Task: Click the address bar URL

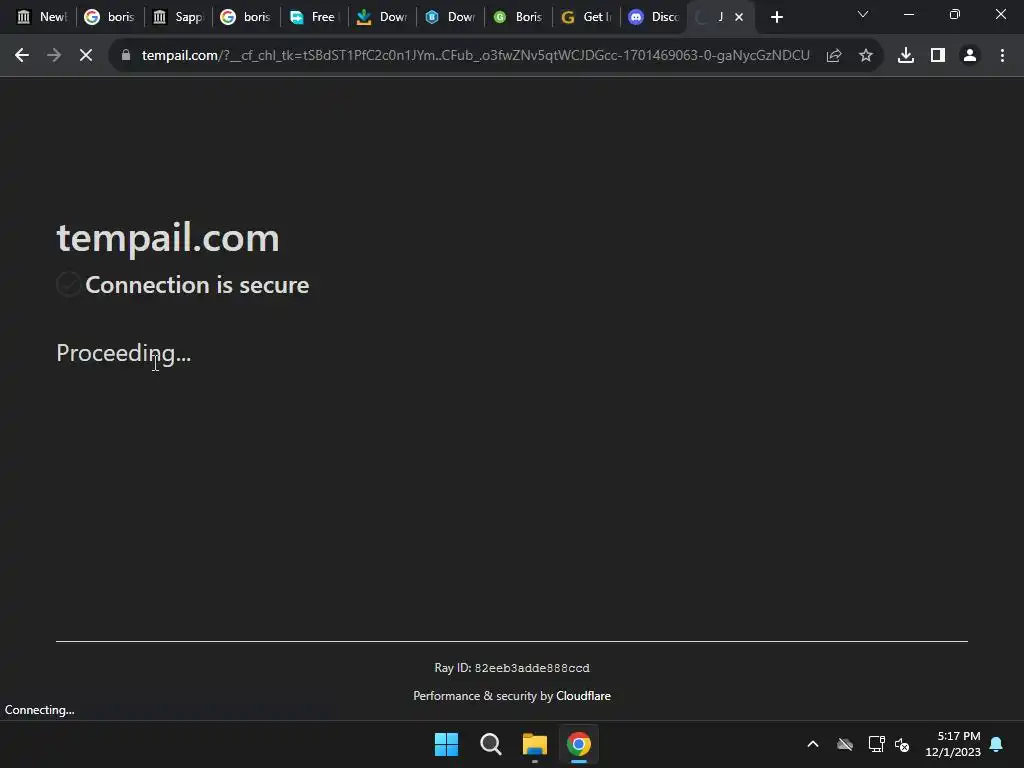Action: pyautogui.click(x=475, y=56)
